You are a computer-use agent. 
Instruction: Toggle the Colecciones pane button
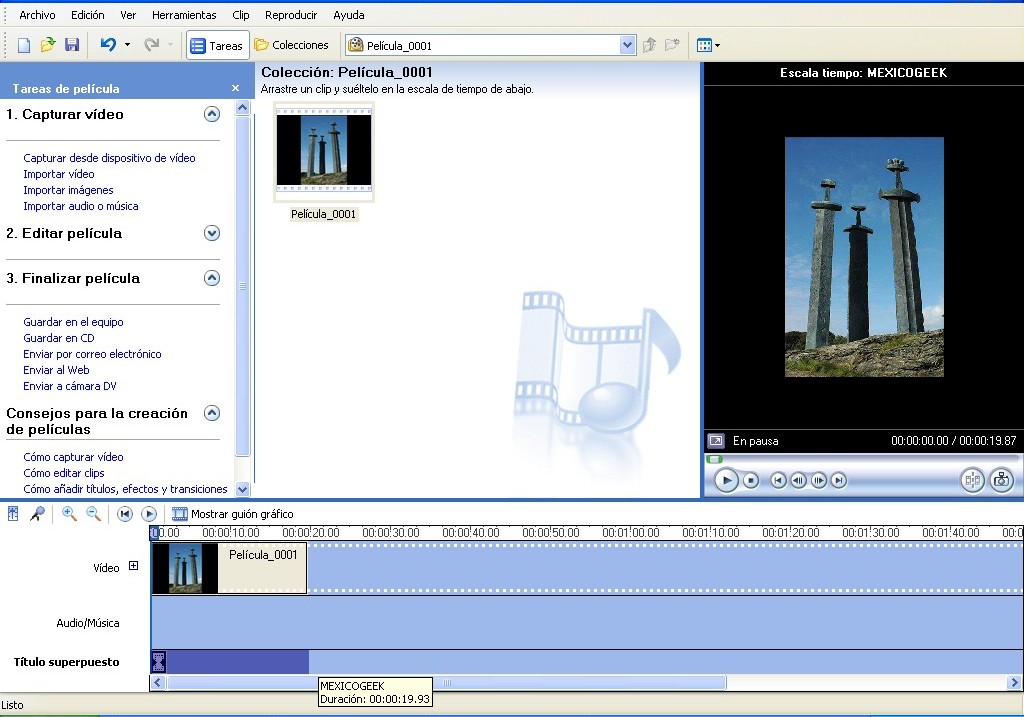tap(292, 45)
